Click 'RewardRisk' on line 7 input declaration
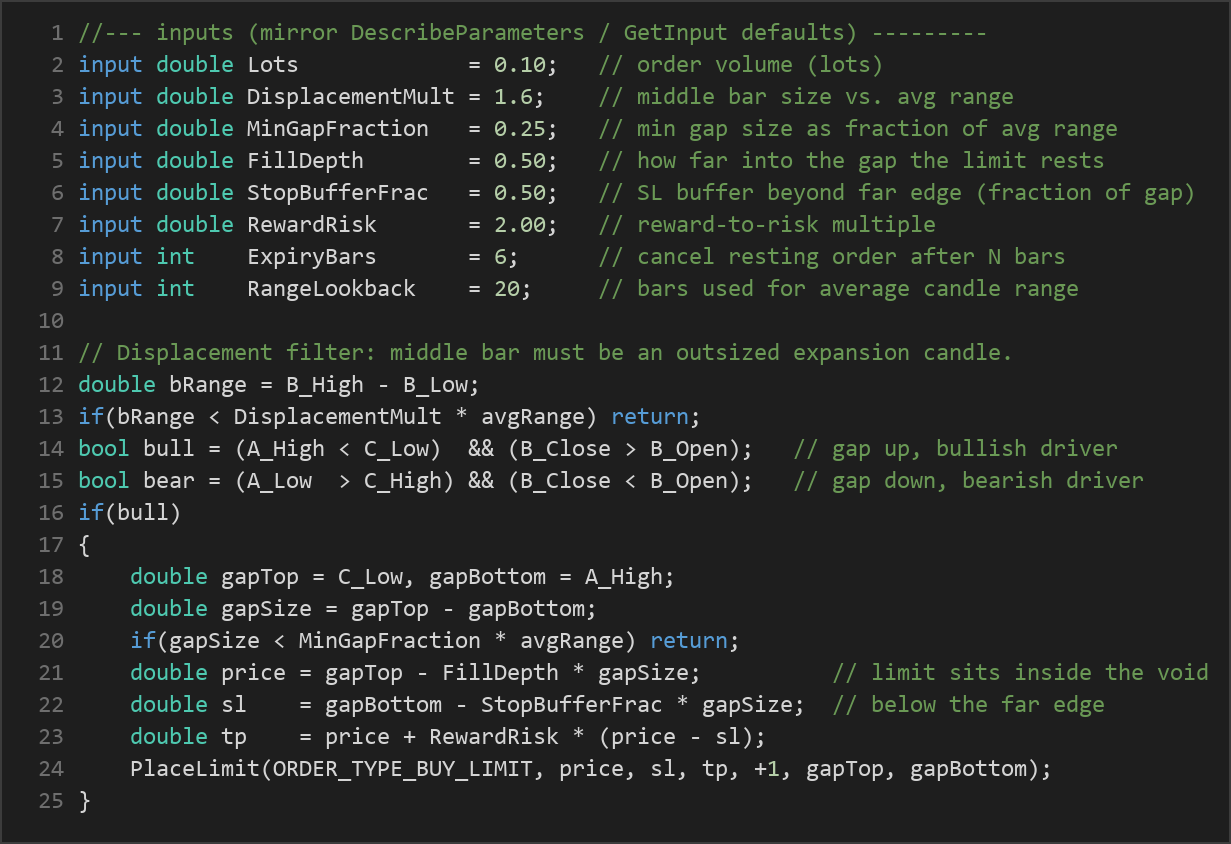Viewport: 1231px width, 844px height. (312, 225)
